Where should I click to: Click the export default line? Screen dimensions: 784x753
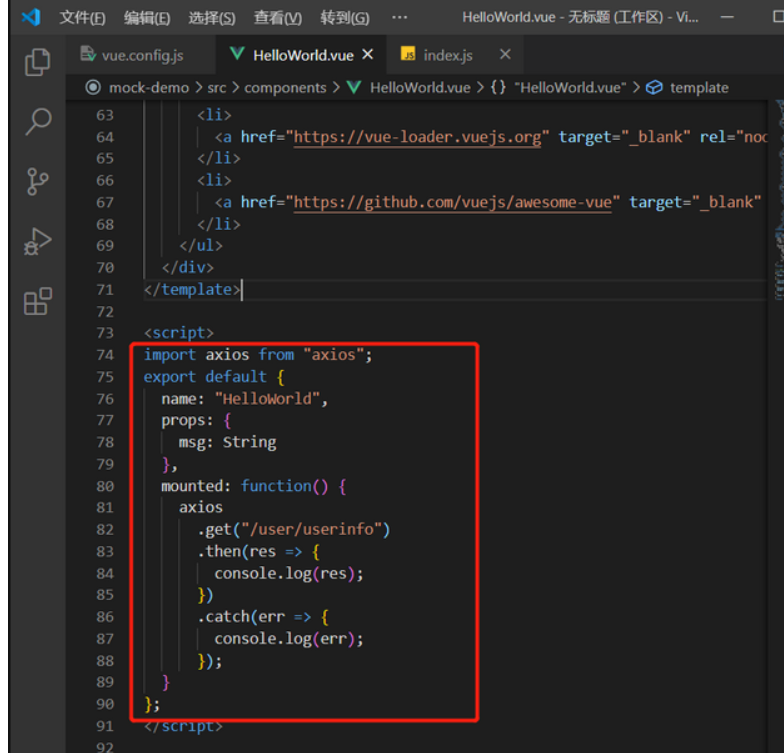[x=214, y=377]
